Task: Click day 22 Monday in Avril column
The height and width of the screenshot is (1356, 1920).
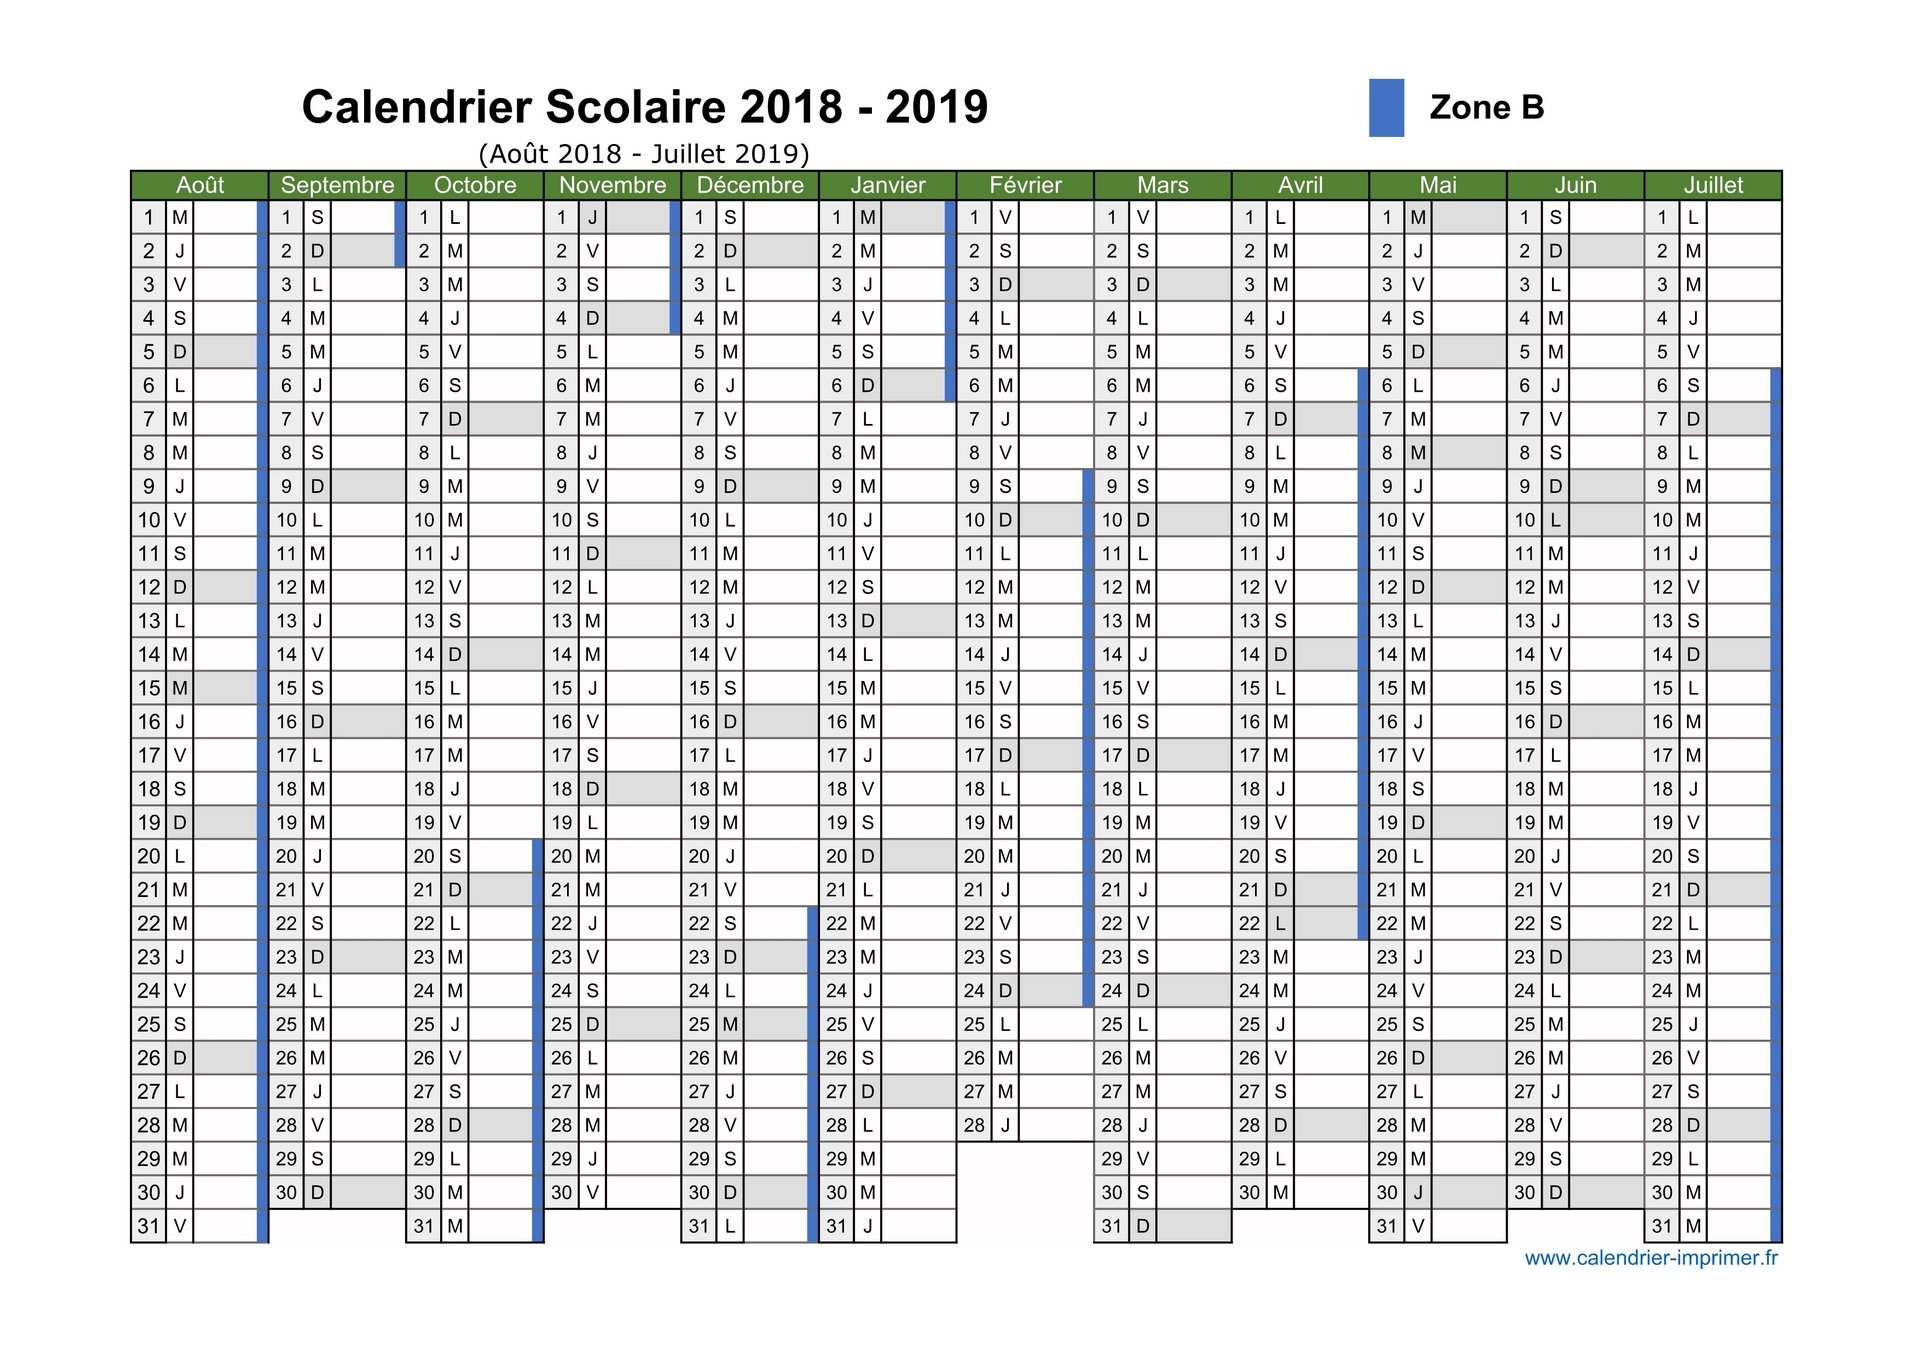Action: tap(1295, 923)
